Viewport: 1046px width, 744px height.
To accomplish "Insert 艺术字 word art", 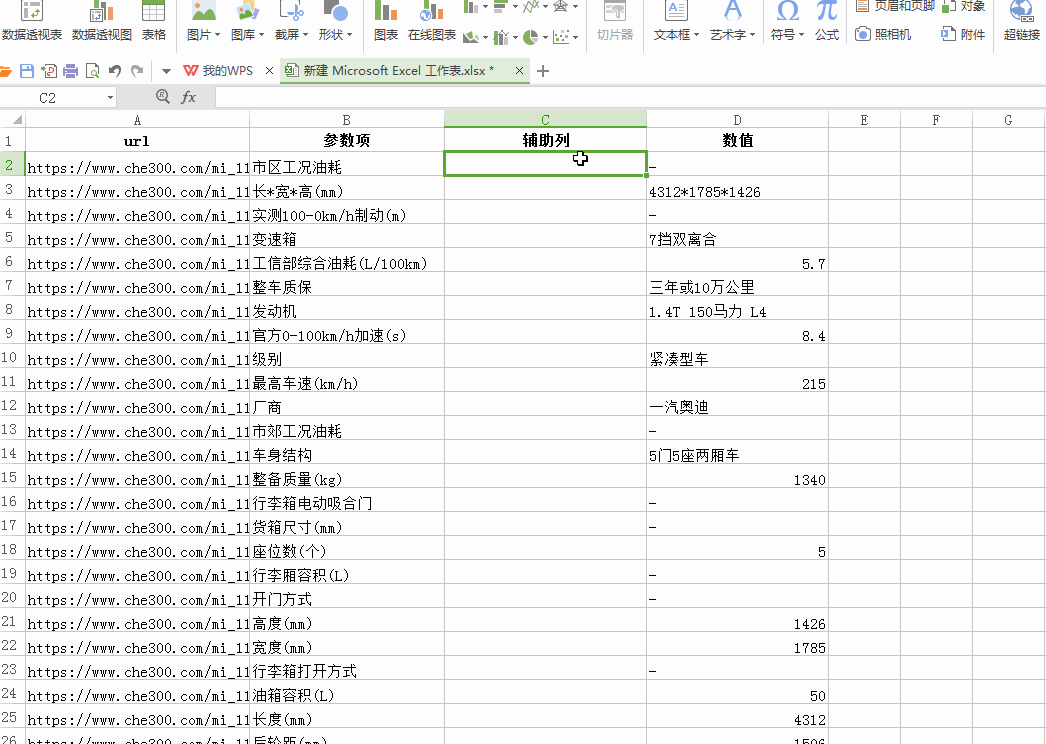I will click(x=732, y=21).
